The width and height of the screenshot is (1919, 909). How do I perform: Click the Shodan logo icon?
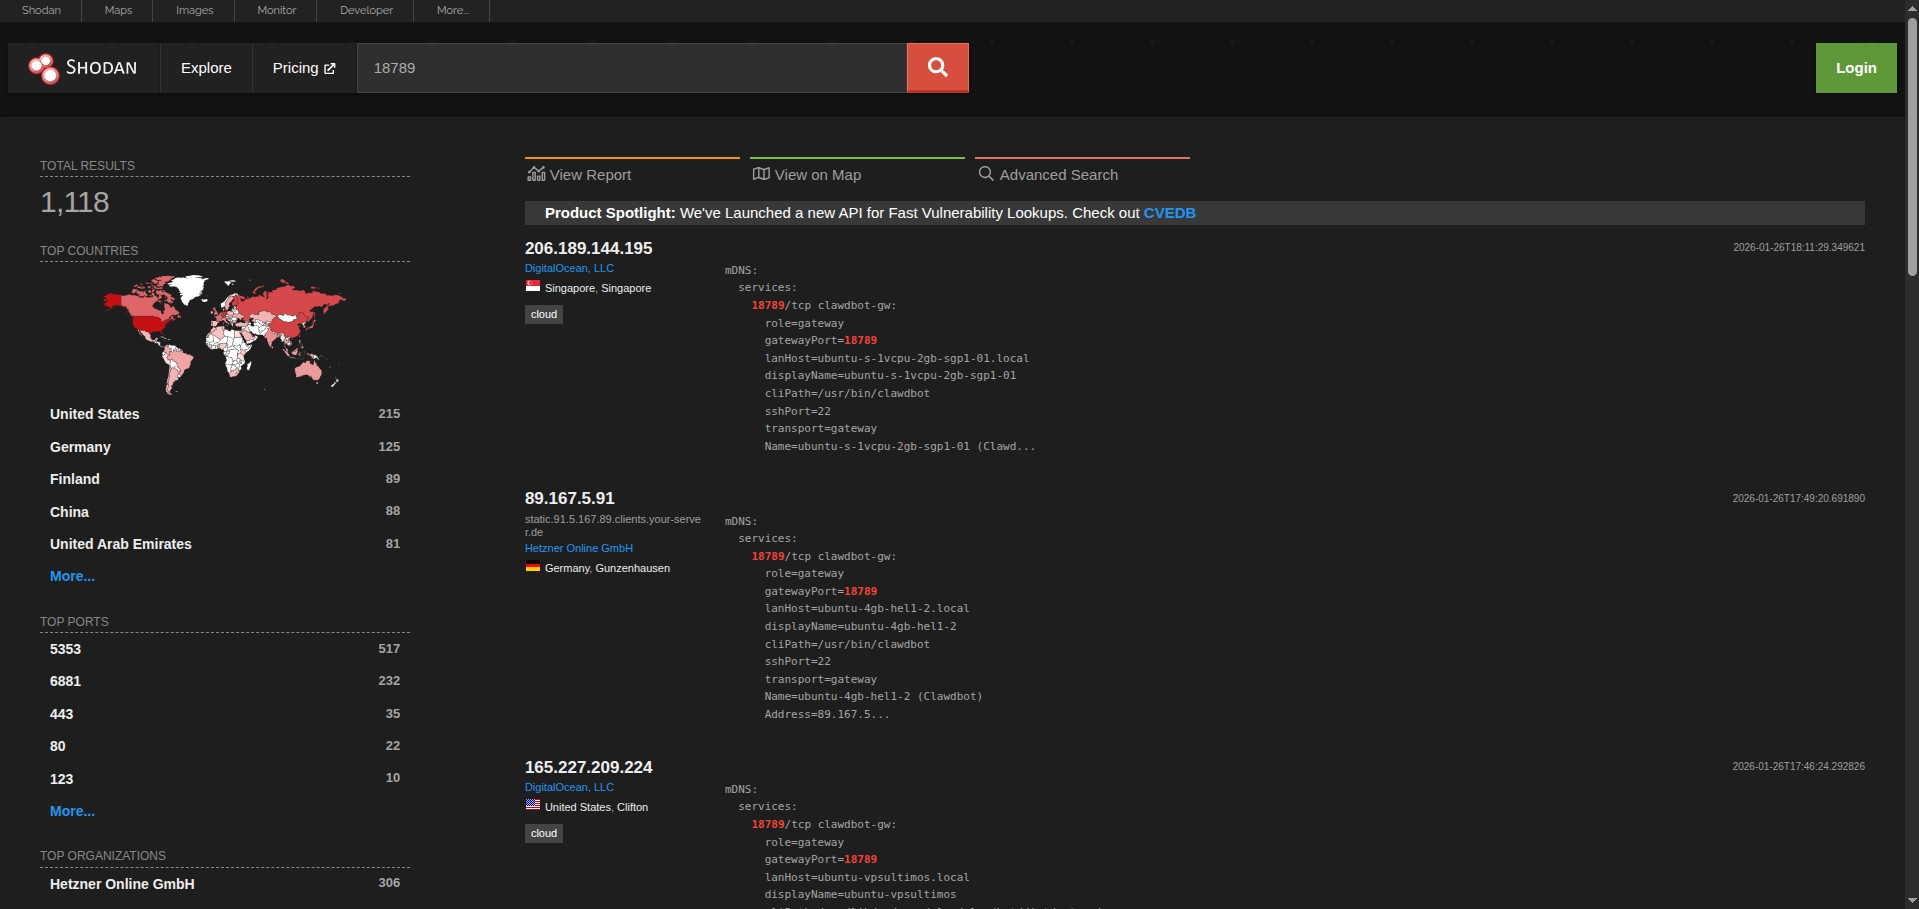coord(44,68)
